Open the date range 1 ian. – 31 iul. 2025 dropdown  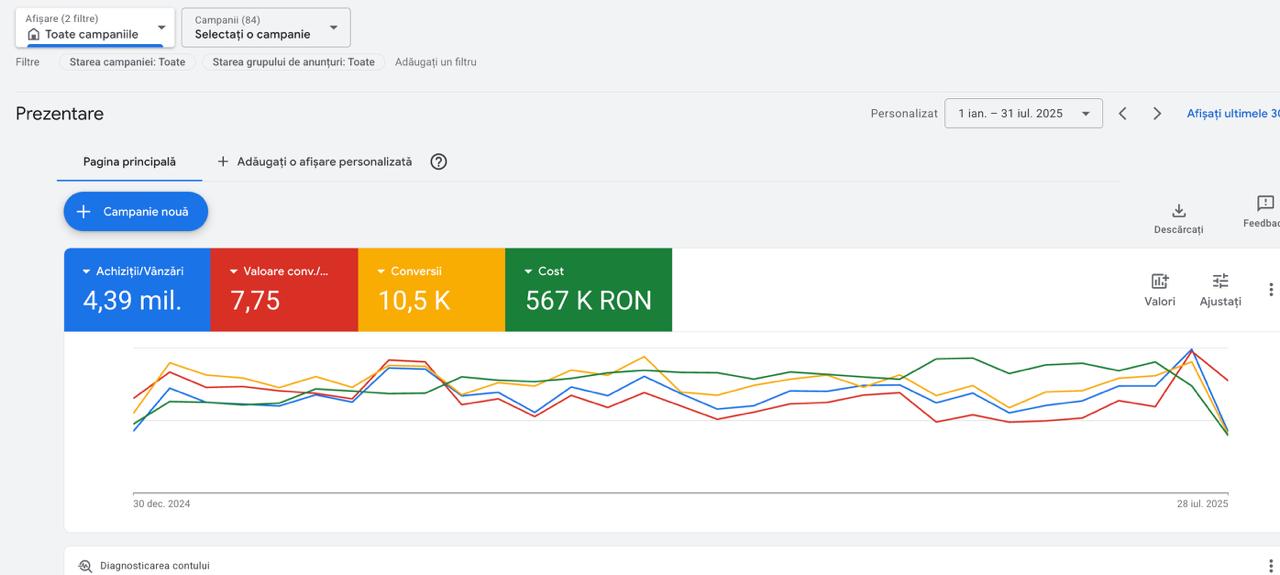click(x=1024, y=114)
